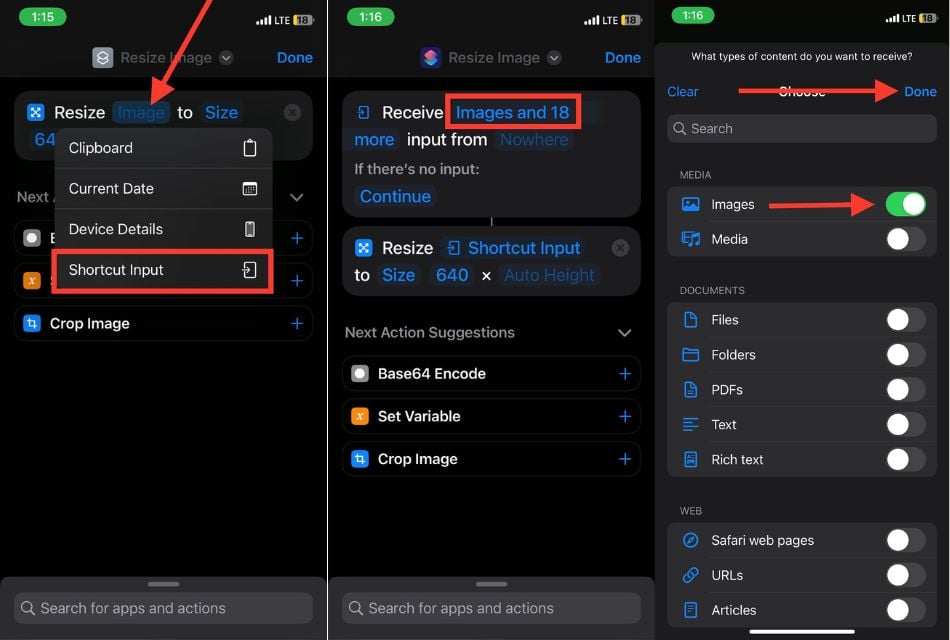Enable the Rich text toggle

905,459
